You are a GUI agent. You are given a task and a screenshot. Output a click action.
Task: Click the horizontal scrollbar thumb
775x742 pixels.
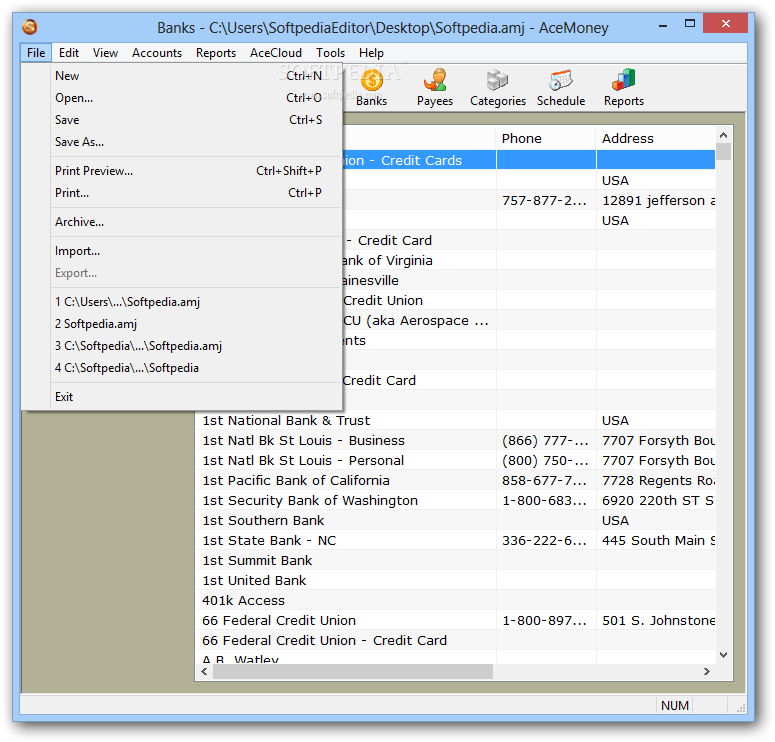pyautogui.click(x=352, y=671)
